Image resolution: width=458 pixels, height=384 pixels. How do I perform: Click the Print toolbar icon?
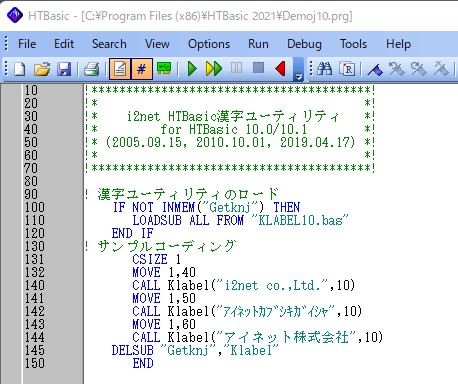coord(92,69)
